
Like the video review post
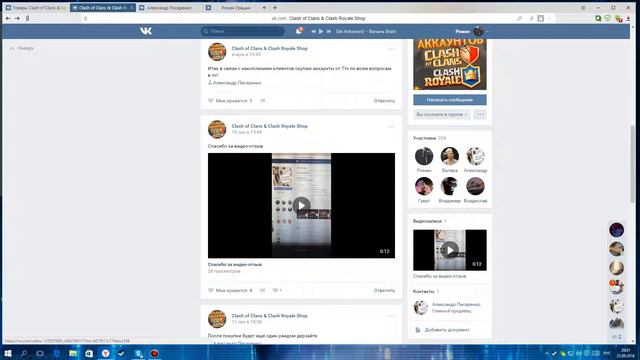tap(230, 290)
